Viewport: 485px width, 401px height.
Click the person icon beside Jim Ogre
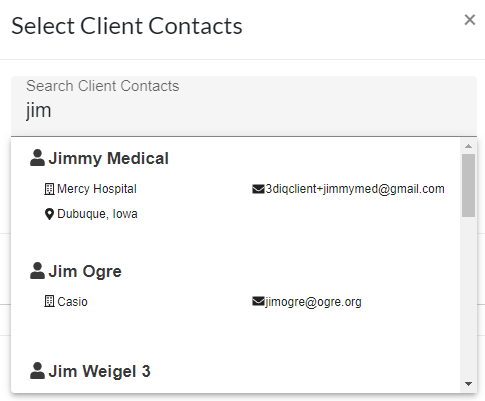click(37, 271)
